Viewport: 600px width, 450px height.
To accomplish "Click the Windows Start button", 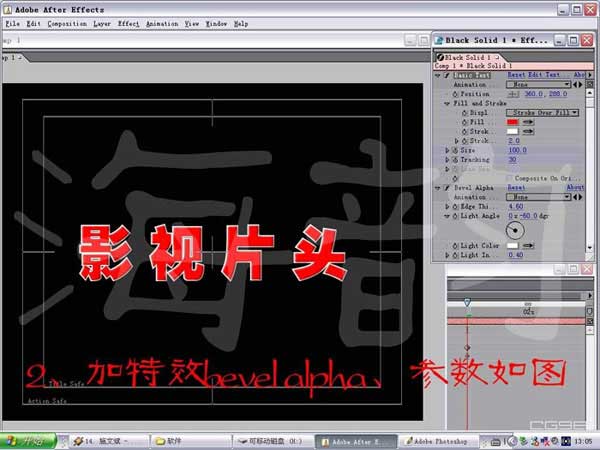I will (28, 442).
